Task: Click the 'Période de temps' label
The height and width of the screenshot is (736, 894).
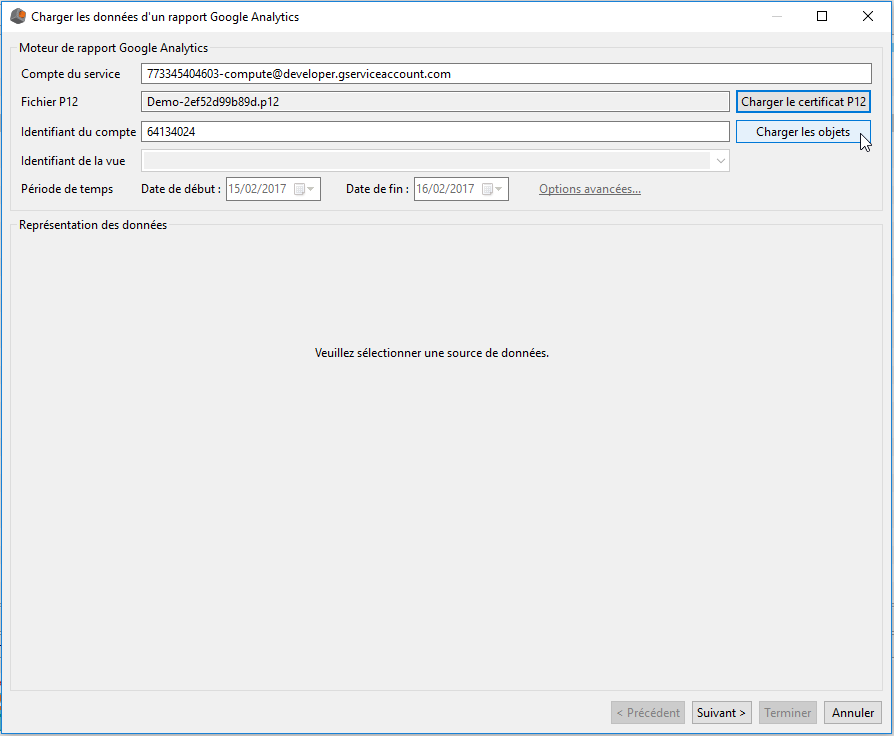Action: 67,189
